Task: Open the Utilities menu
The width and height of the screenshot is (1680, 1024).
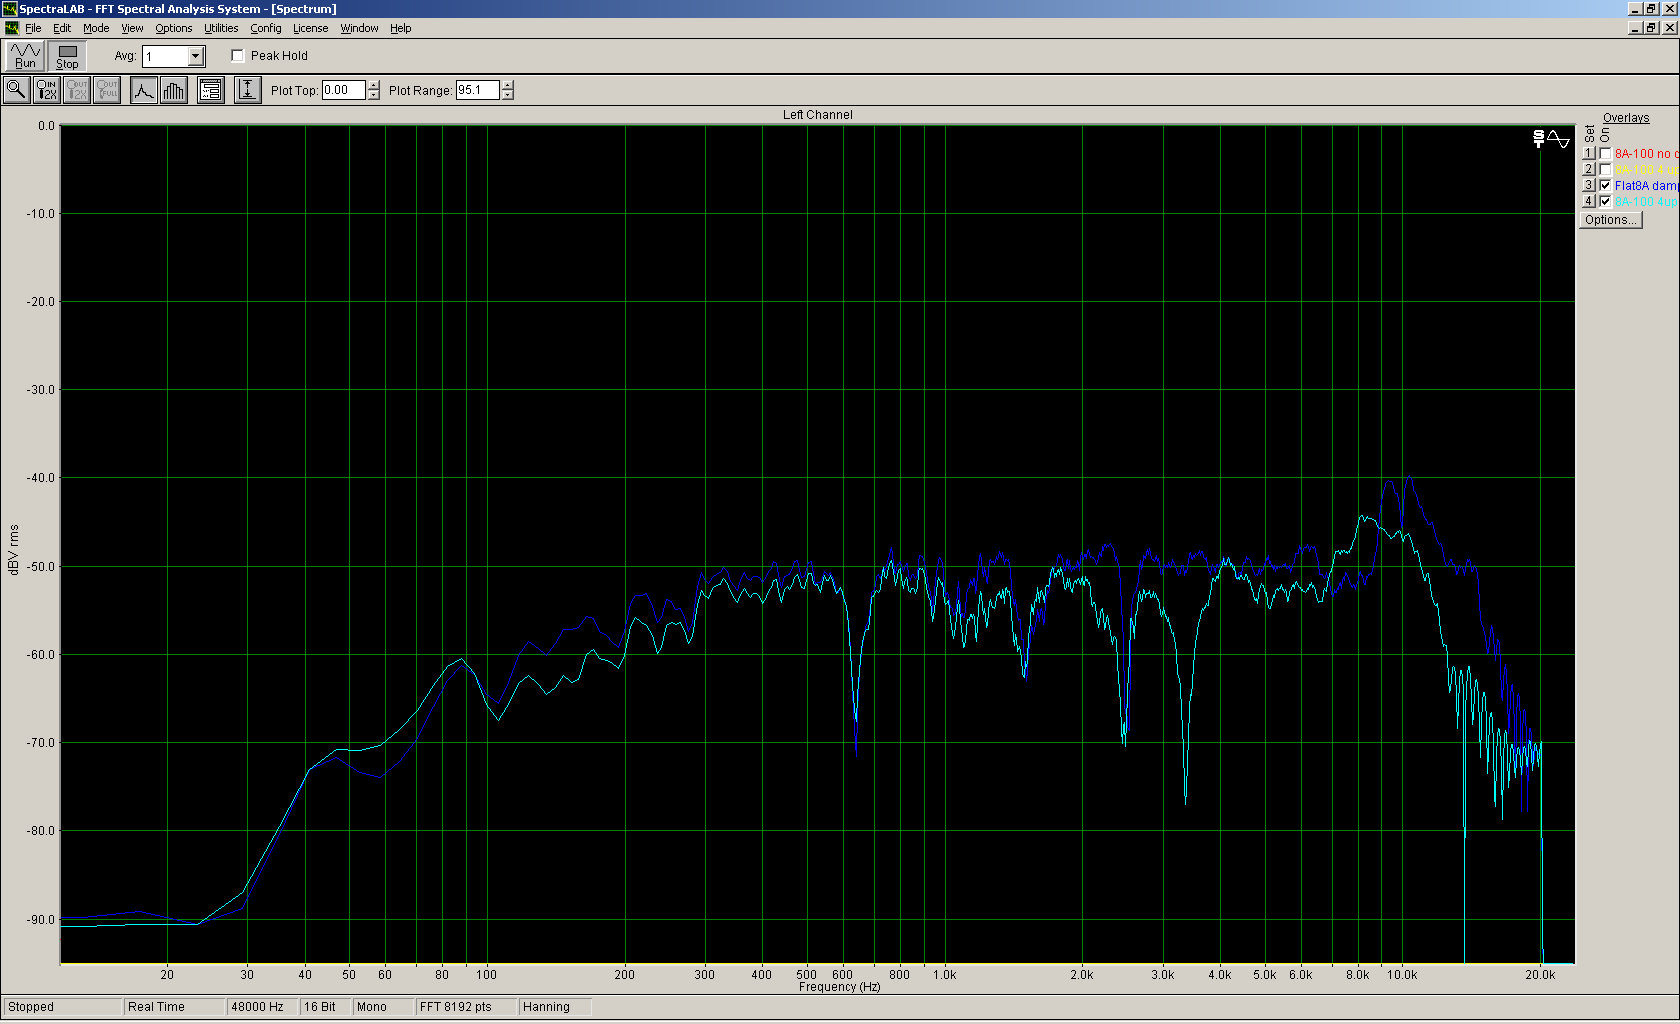Action: (221, 28)
